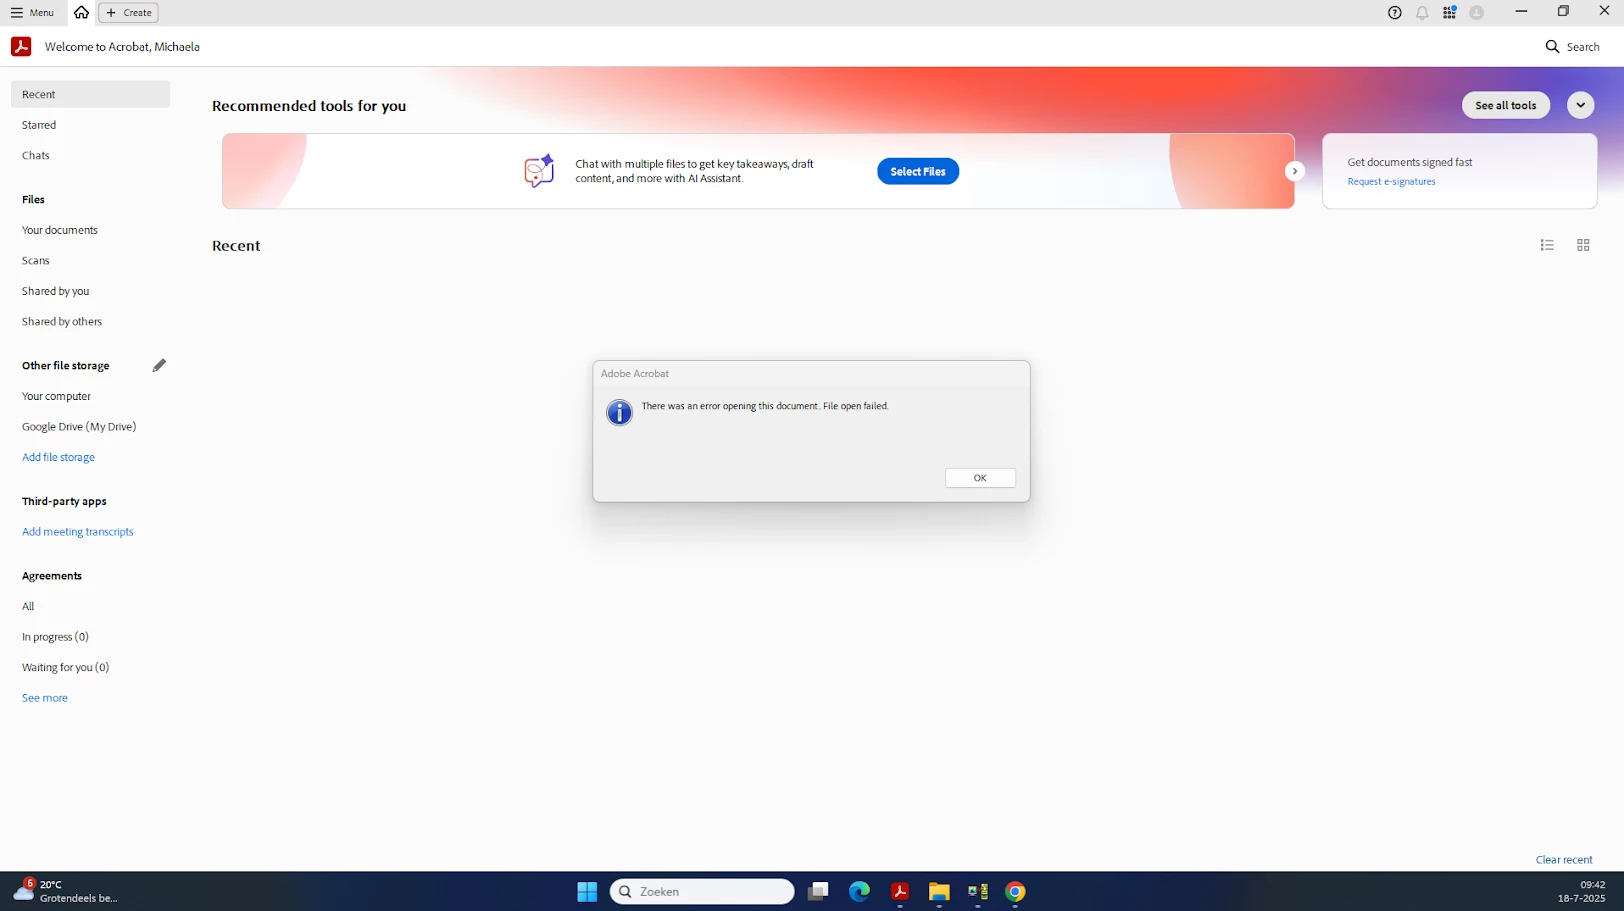Open Your computer storage
Viewport: 1624px width, 911px height.
tap(56, 396)
